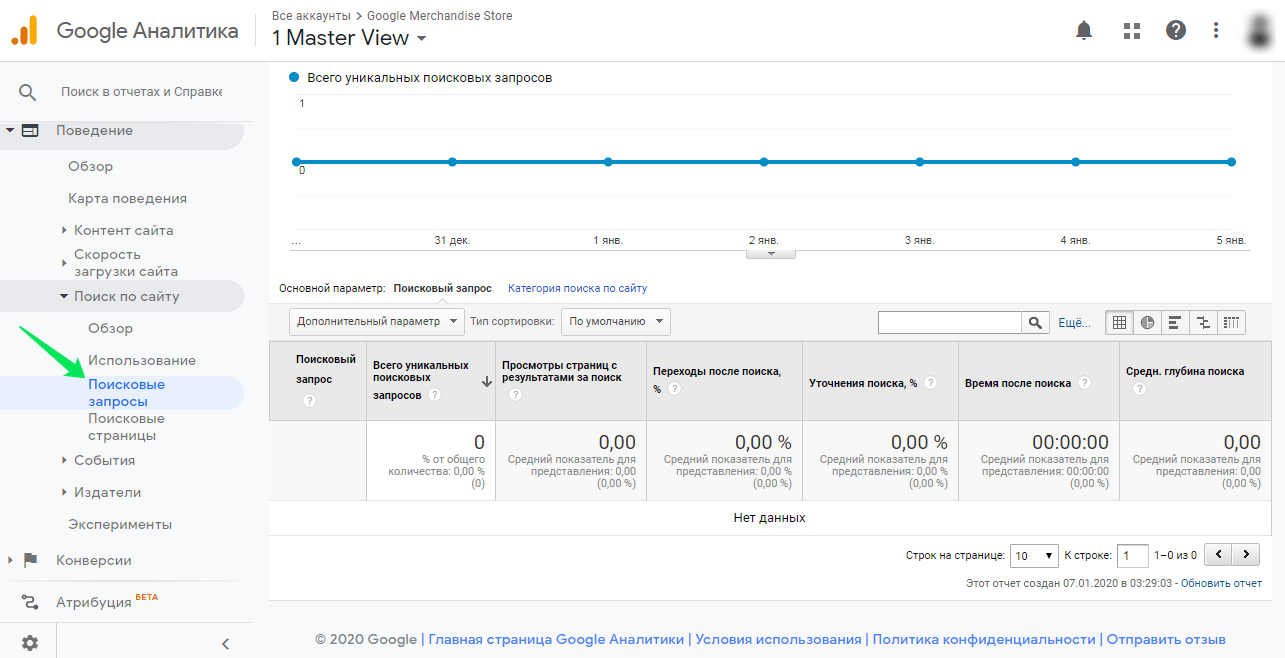
Task: Click the Ещё… advanced filter link
Action: (x=1074, y=323)
